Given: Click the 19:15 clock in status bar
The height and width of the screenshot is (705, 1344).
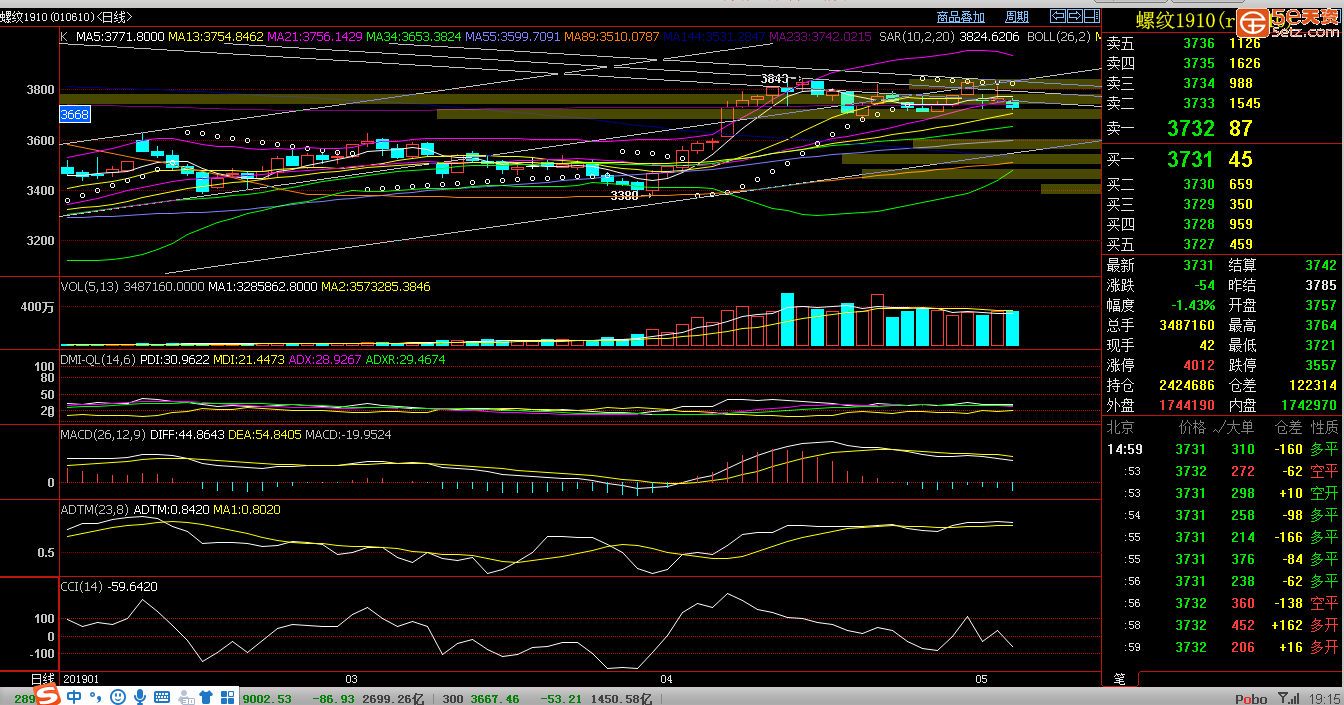Looking at the screenshot, I should tap(1326, 698).
